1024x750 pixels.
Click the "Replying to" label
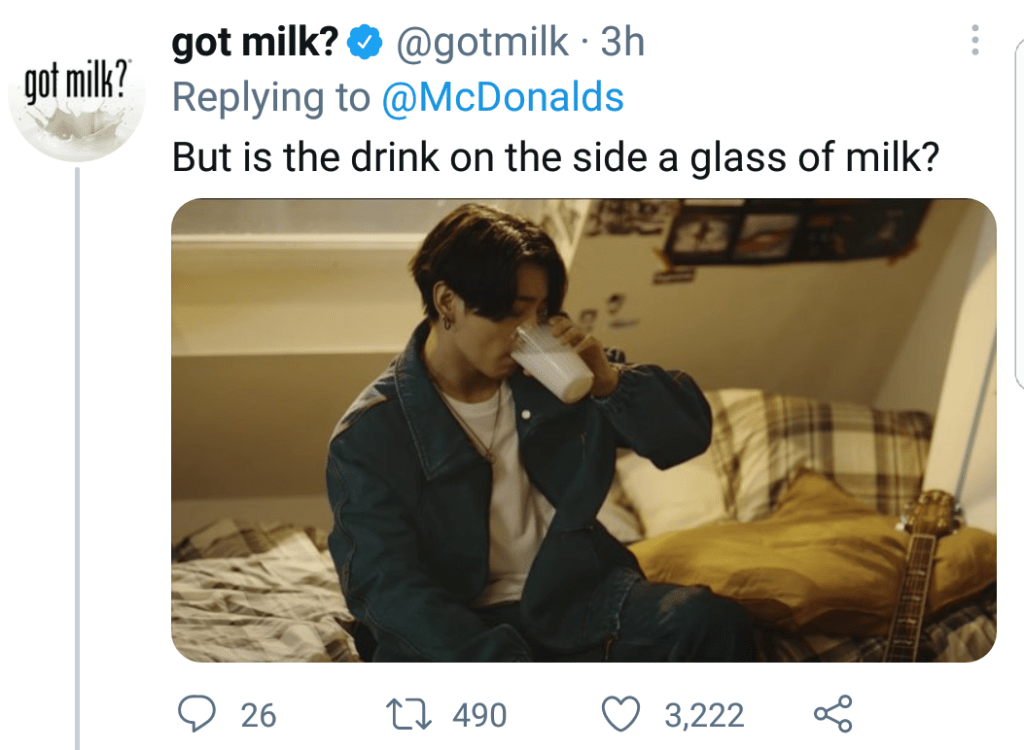270,98
